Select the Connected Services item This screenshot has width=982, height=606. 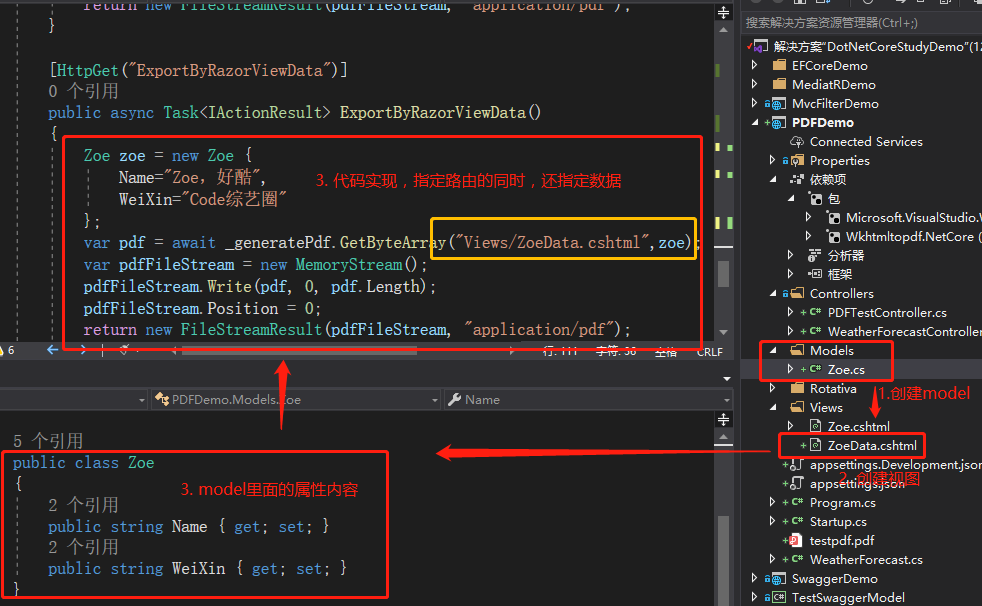tap(866, 141)
